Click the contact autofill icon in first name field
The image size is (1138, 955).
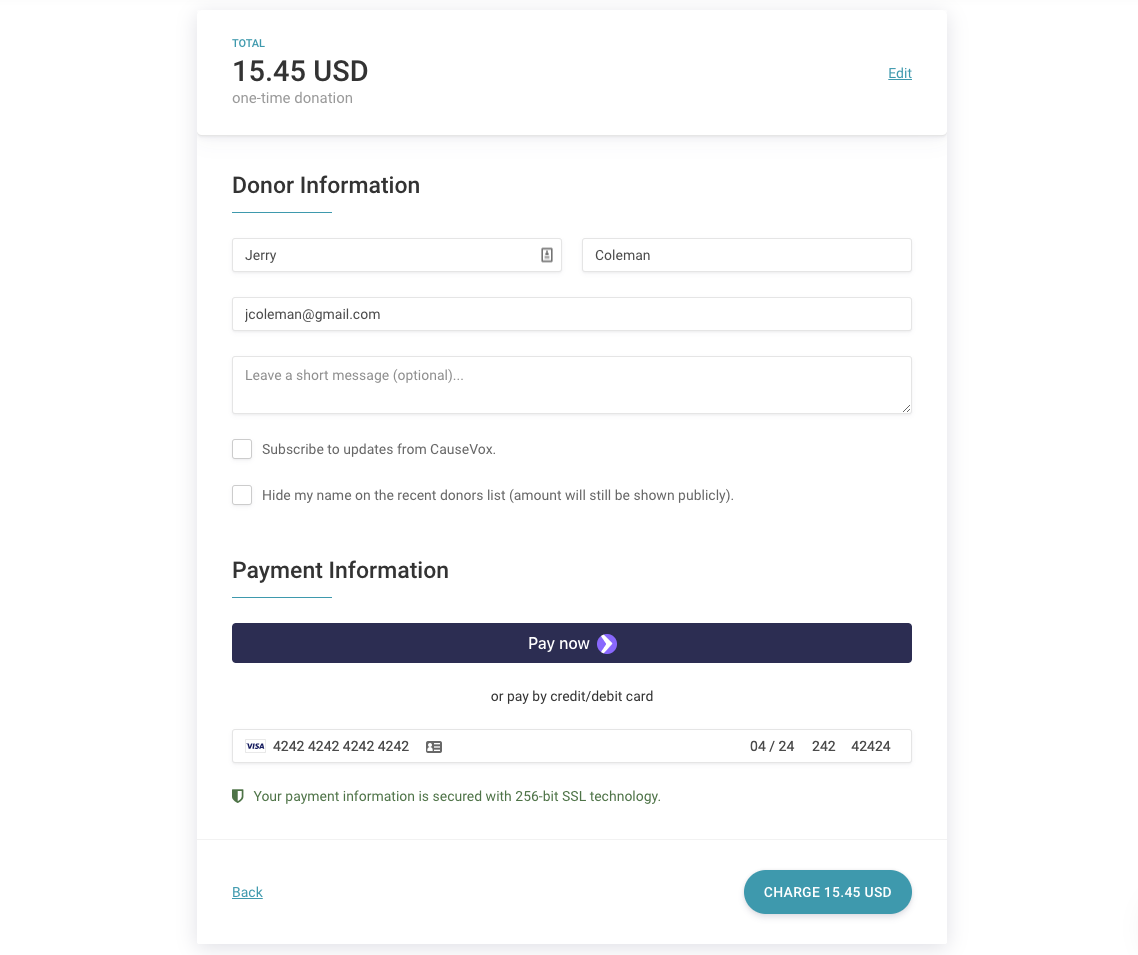click(547, 255)
